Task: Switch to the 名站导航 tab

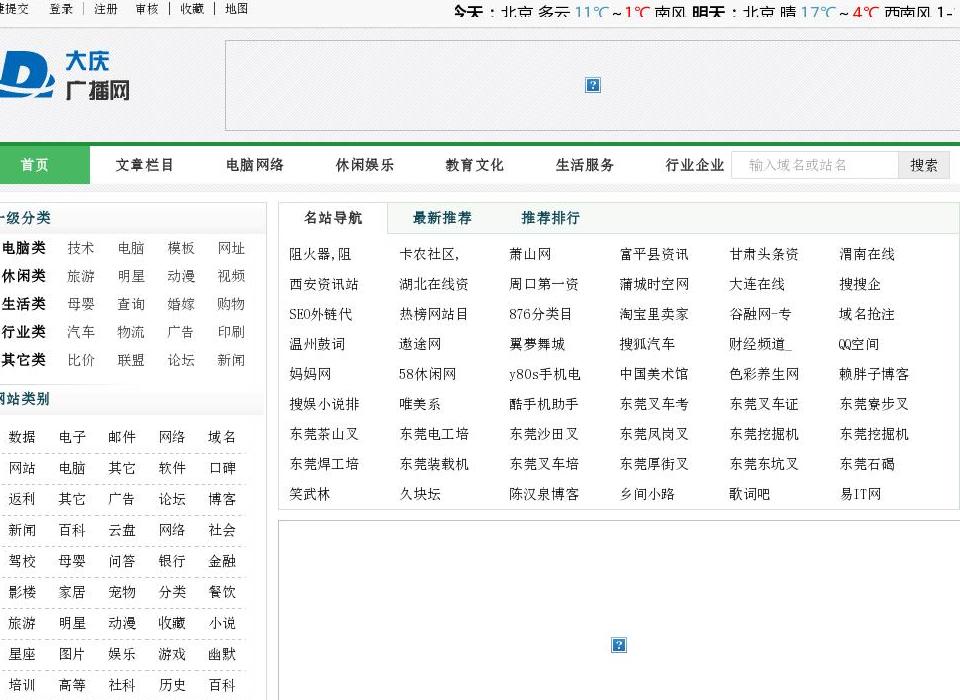Action: [x=333, y=218]
